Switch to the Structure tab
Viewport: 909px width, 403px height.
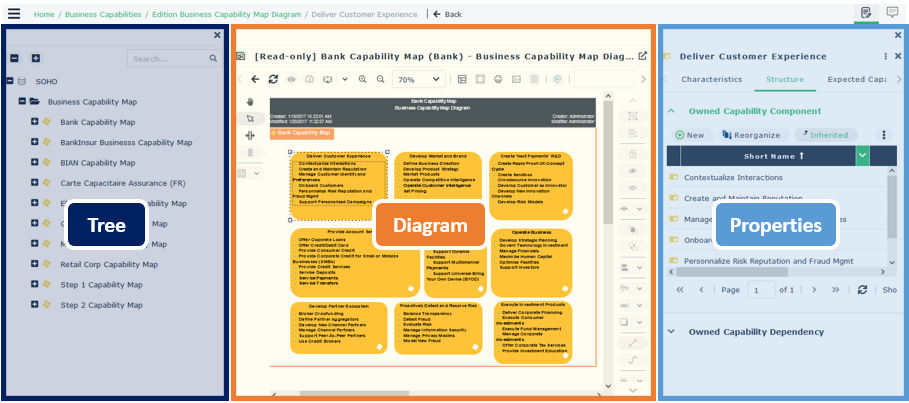coord(784,79)
